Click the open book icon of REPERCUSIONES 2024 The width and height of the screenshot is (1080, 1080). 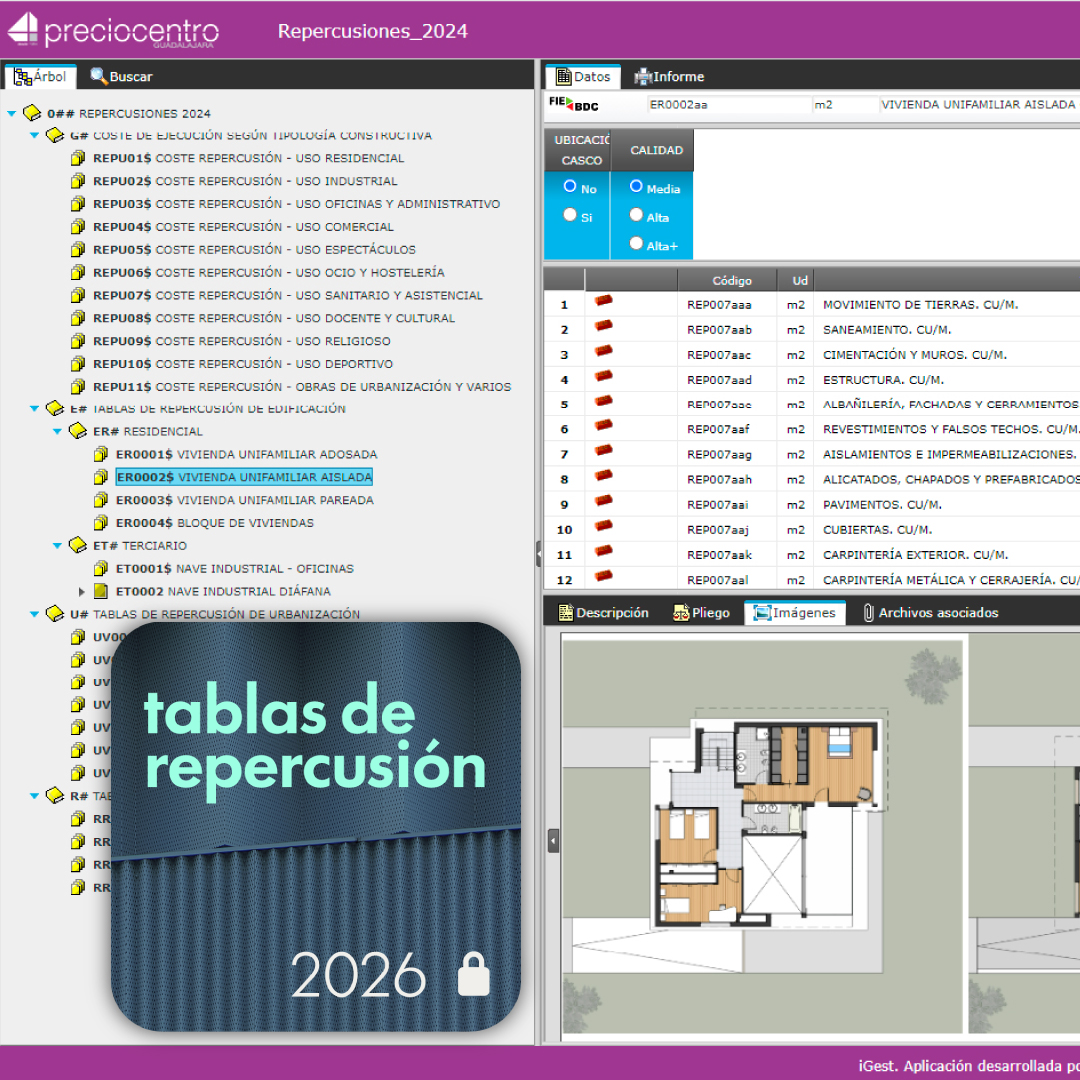point(32,112)
